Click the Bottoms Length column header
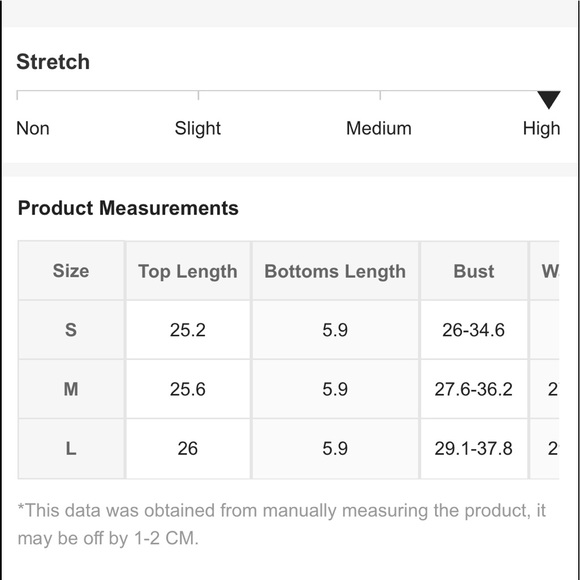This screenshot has height=580, width=580. (335, 271)
